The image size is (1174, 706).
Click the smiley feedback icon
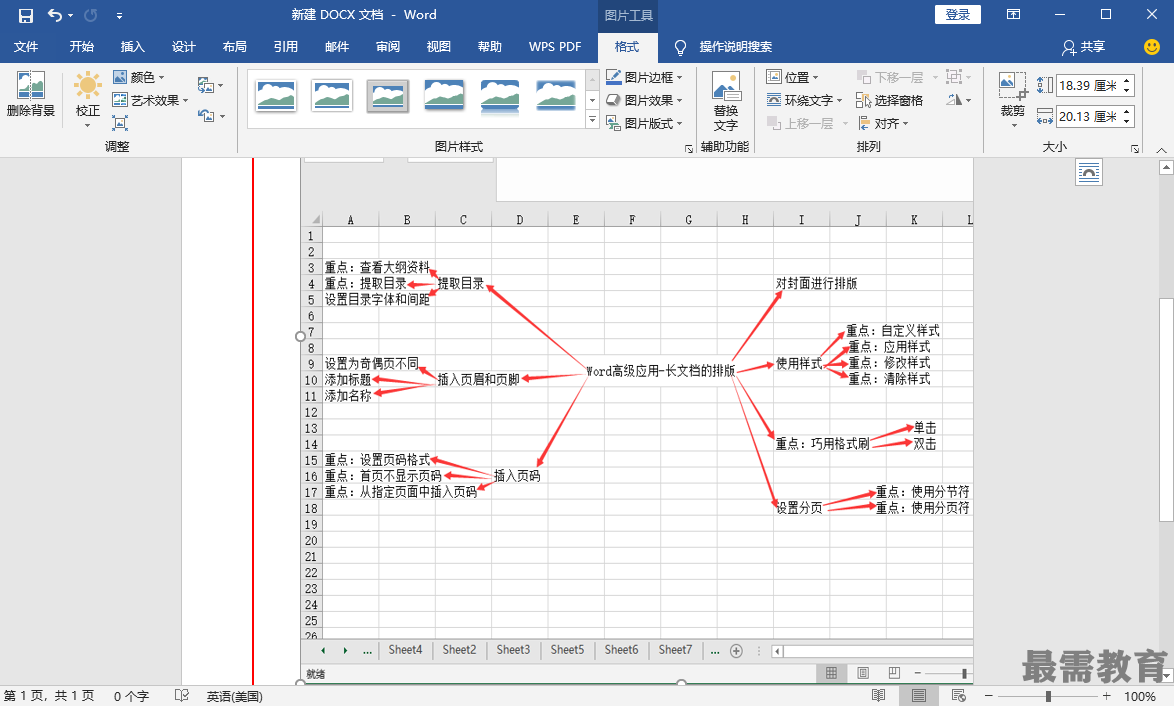1152,46
